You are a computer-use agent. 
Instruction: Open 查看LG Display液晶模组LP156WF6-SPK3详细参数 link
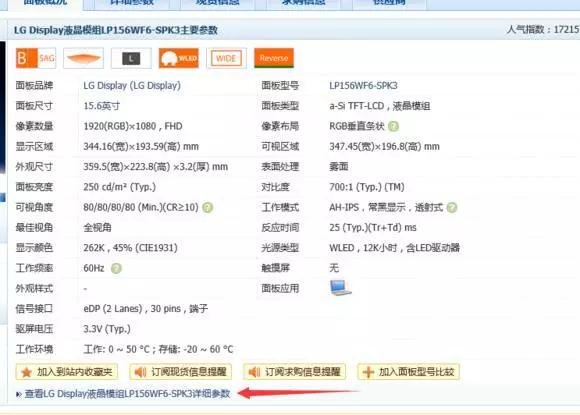(x=127, y=394)
